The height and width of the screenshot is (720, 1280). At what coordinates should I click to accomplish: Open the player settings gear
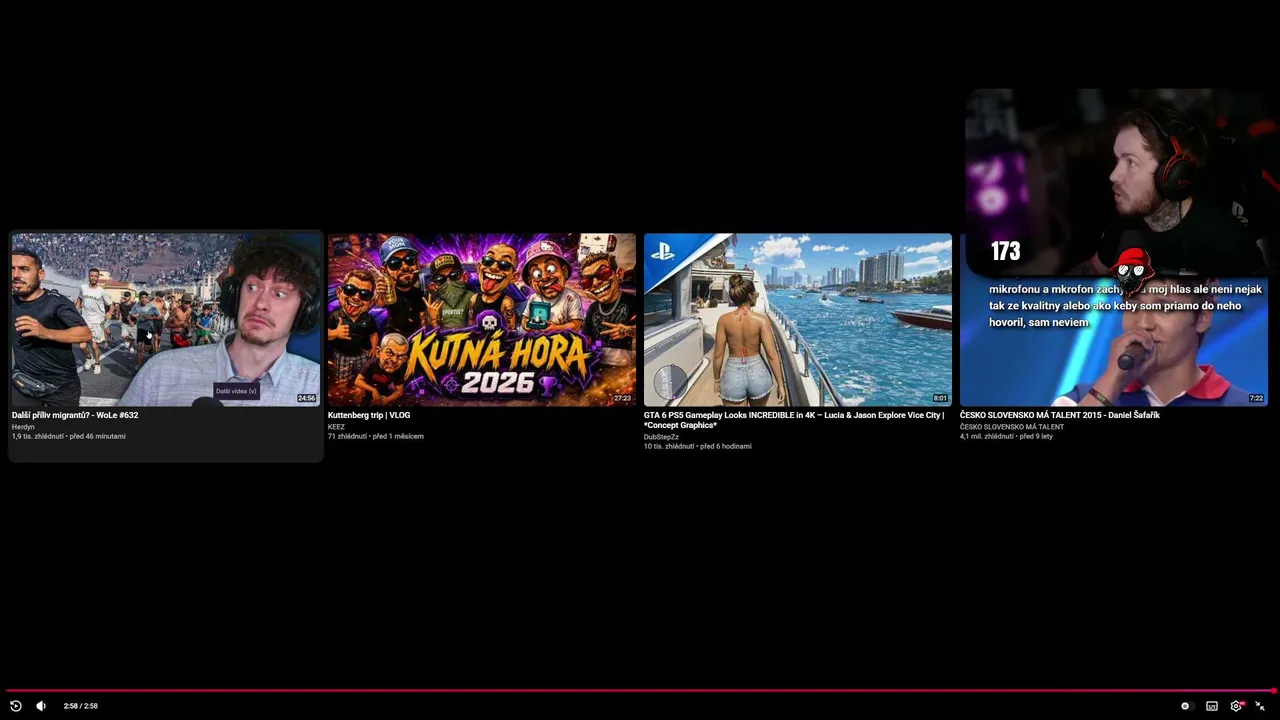1236,706
